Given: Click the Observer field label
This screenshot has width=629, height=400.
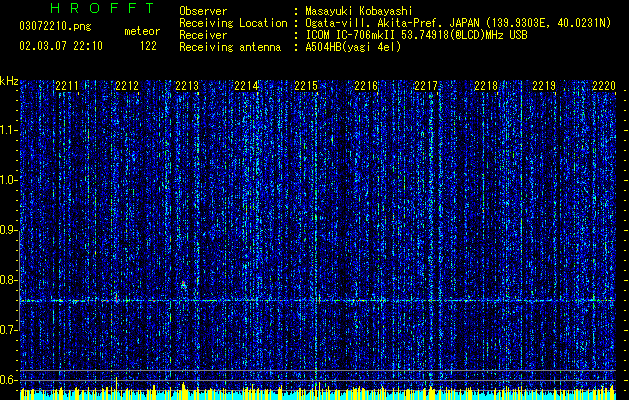Looking at the screenshot, I should click(x=203, y=11).
